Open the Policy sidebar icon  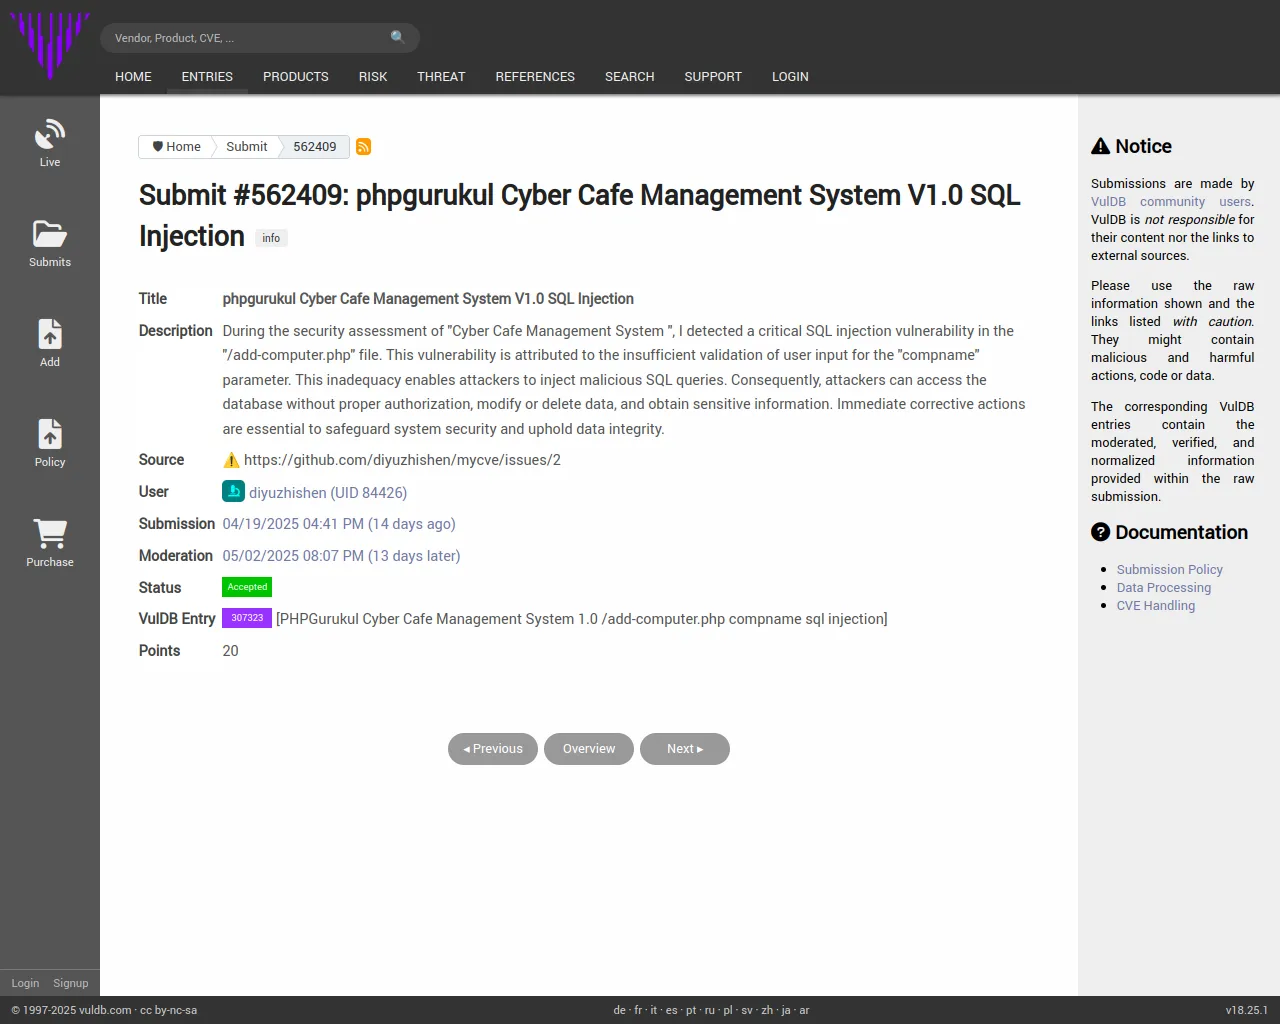click(50, 433)
